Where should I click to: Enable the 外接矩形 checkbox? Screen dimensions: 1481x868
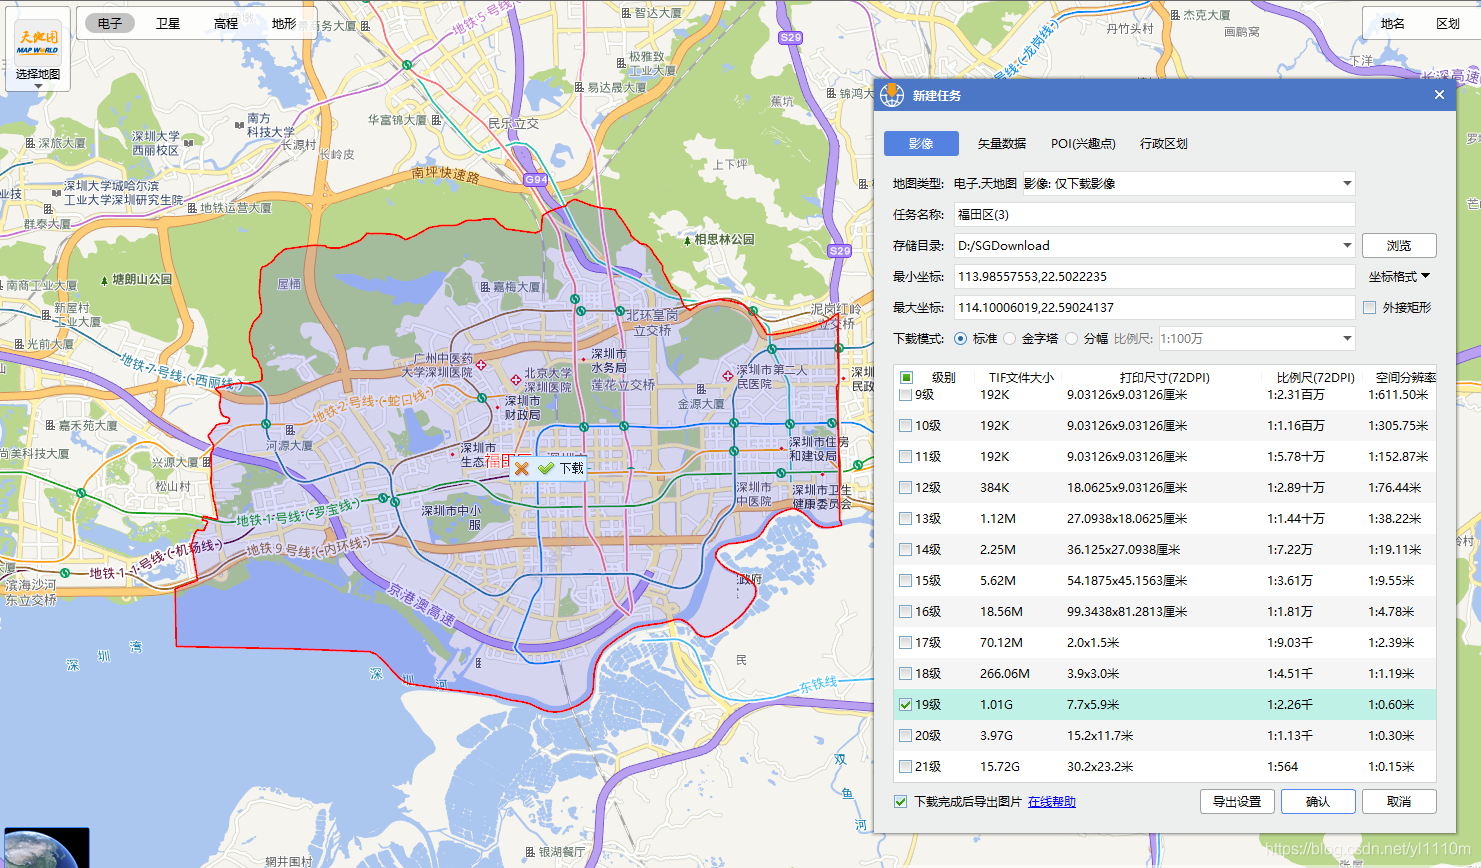[x=1370, y=307]
